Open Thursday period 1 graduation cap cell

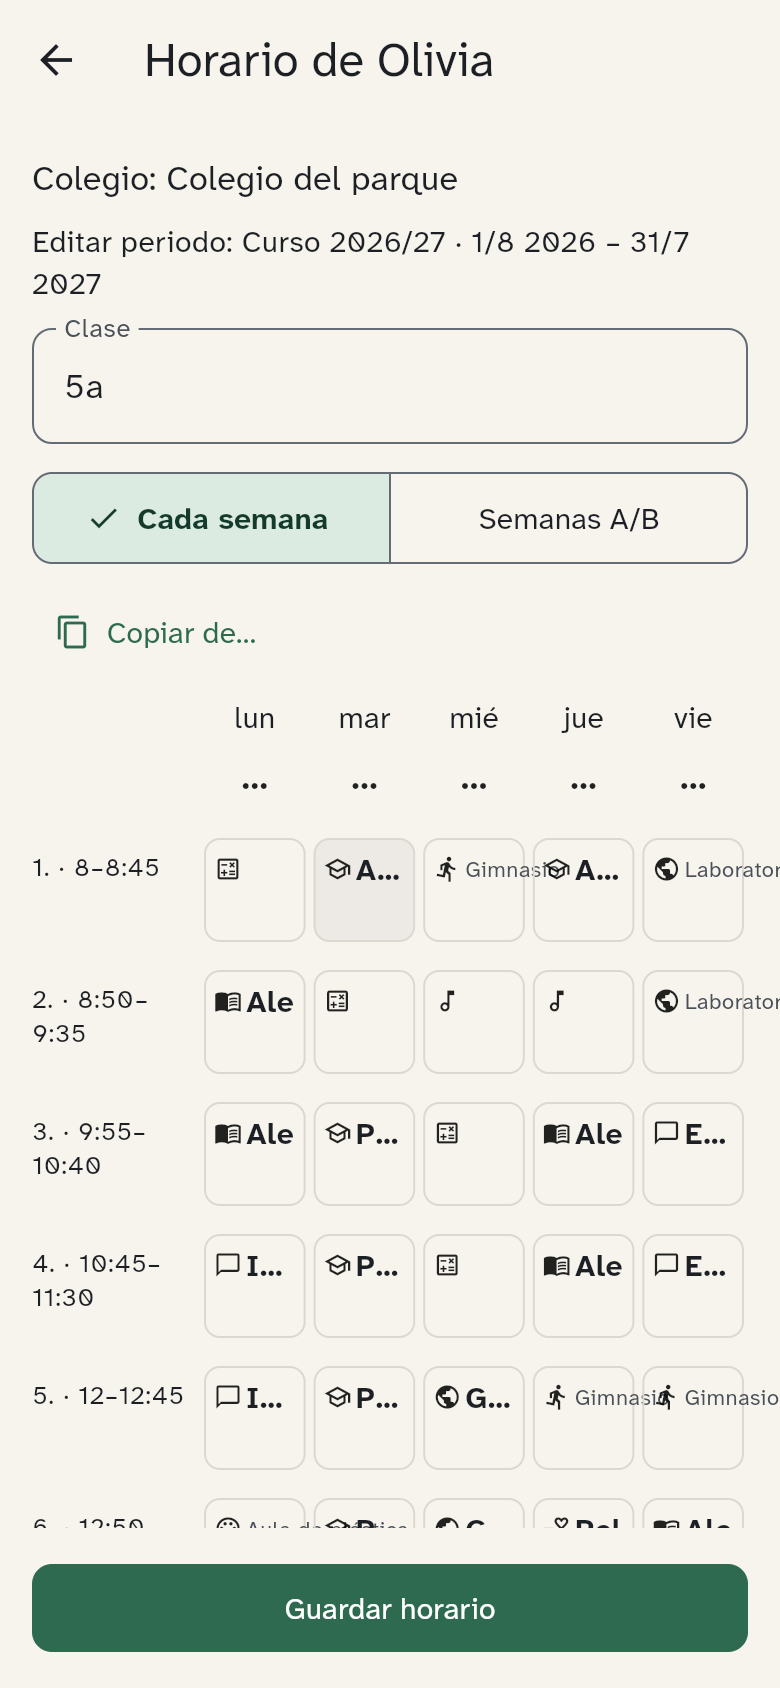pyautogui.click(x=583, y=890)
